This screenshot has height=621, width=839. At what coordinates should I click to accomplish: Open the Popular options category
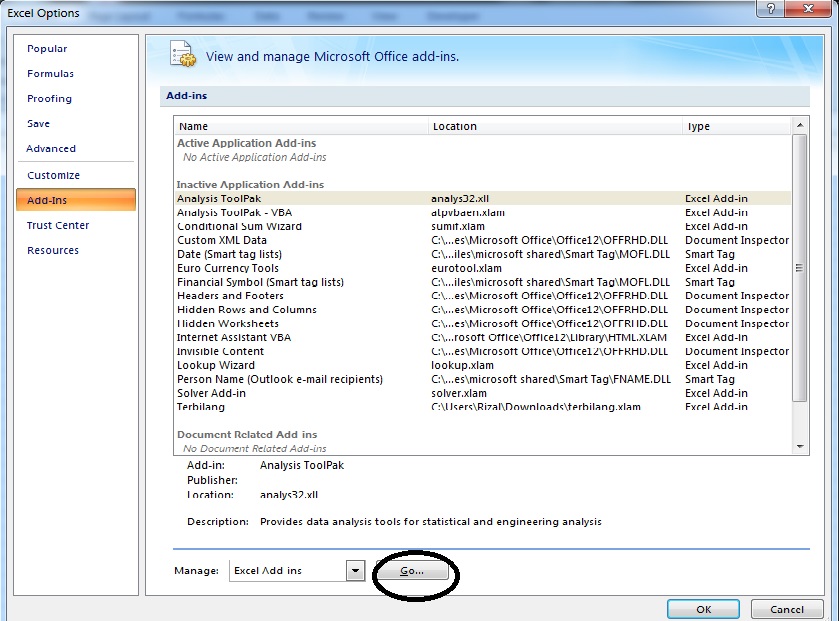(47, 49)
